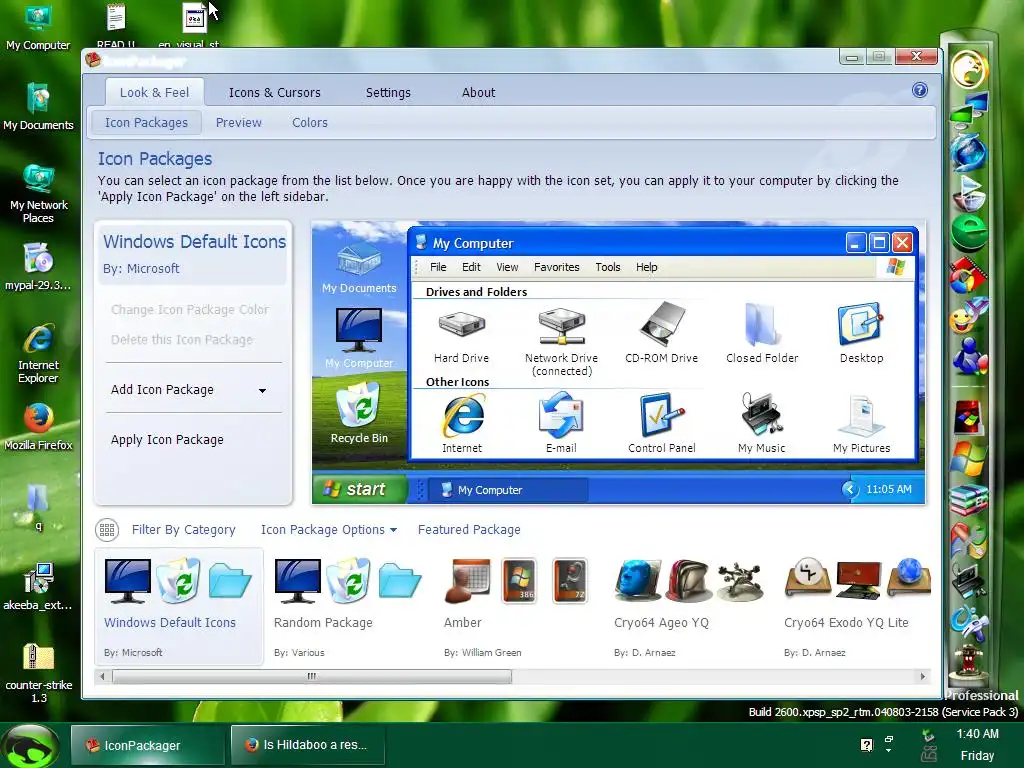Click Add Icon Package label
The height and width of the screenshot is (768, 1024).
coord(162,389)
